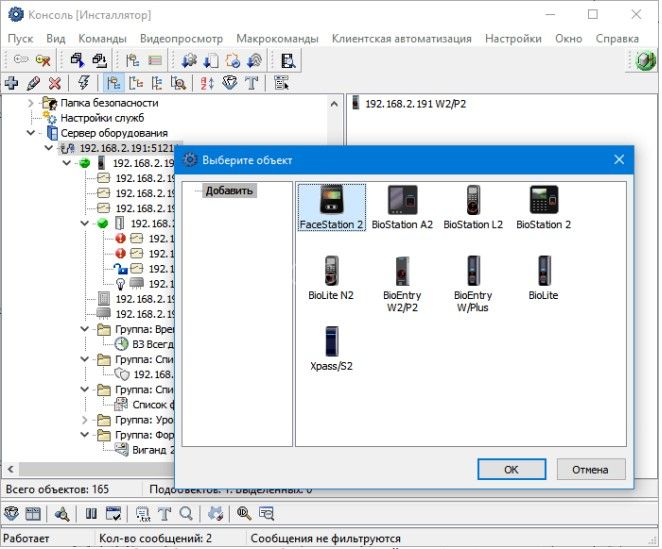Open the Макрокоманды menu

277,38
